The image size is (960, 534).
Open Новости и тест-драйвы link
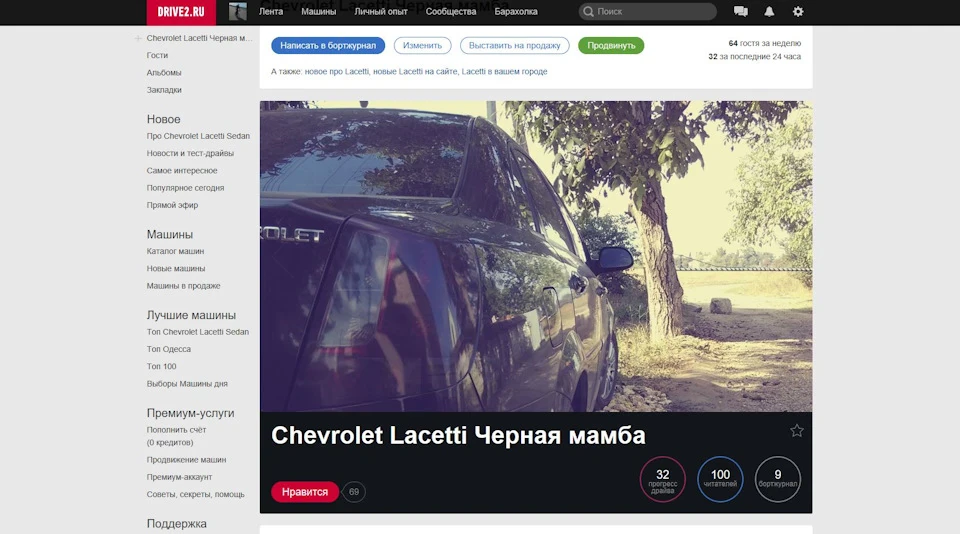(190, 153)
